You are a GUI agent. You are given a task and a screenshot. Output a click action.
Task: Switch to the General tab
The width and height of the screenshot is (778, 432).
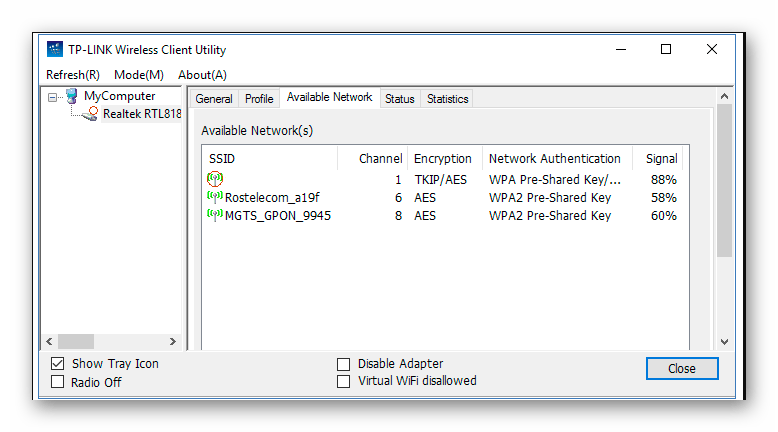click(214, 99)
